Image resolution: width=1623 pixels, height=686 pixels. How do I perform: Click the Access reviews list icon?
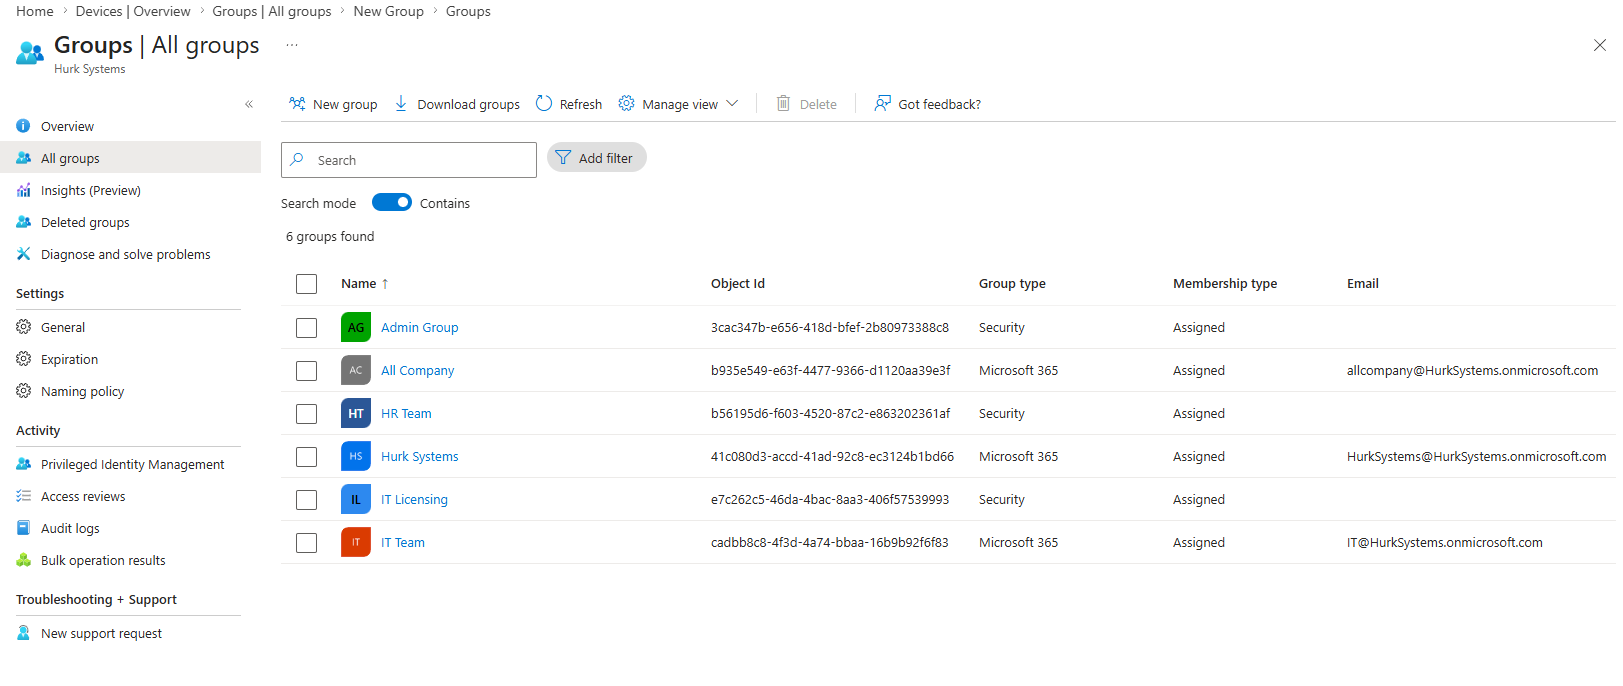pos(23,496)
